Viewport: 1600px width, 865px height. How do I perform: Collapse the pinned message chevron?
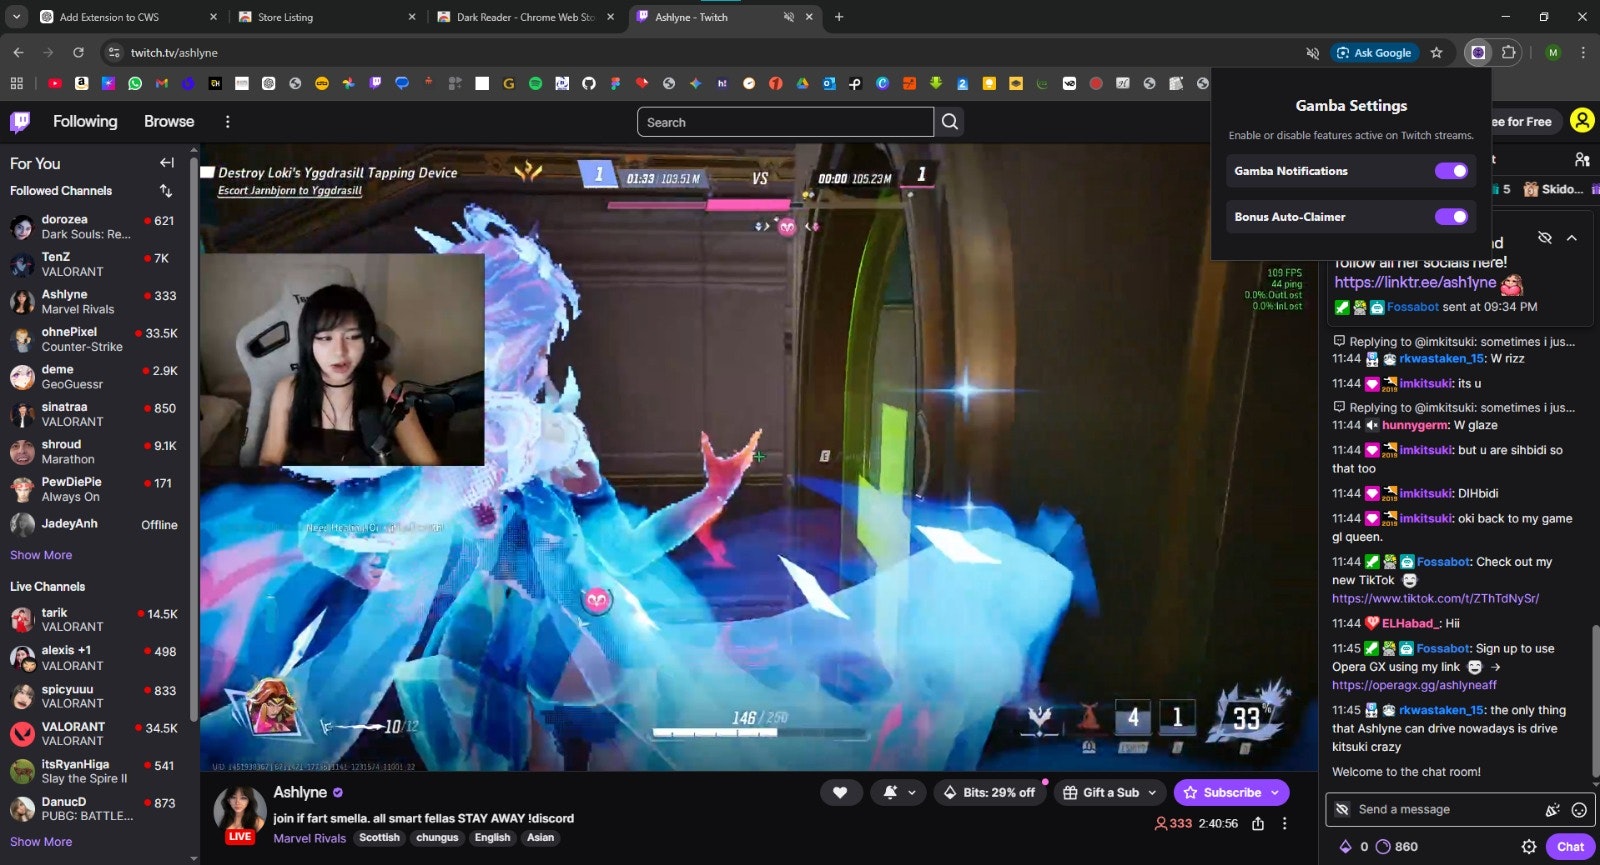1572,238
